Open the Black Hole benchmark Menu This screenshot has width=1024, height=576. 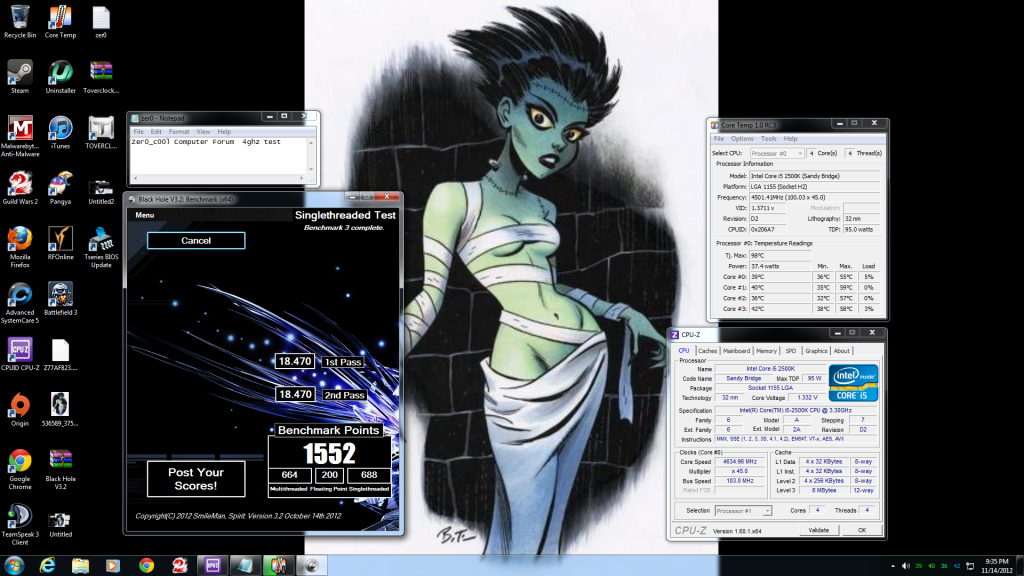pyautogui.click(x=145, y=215)
